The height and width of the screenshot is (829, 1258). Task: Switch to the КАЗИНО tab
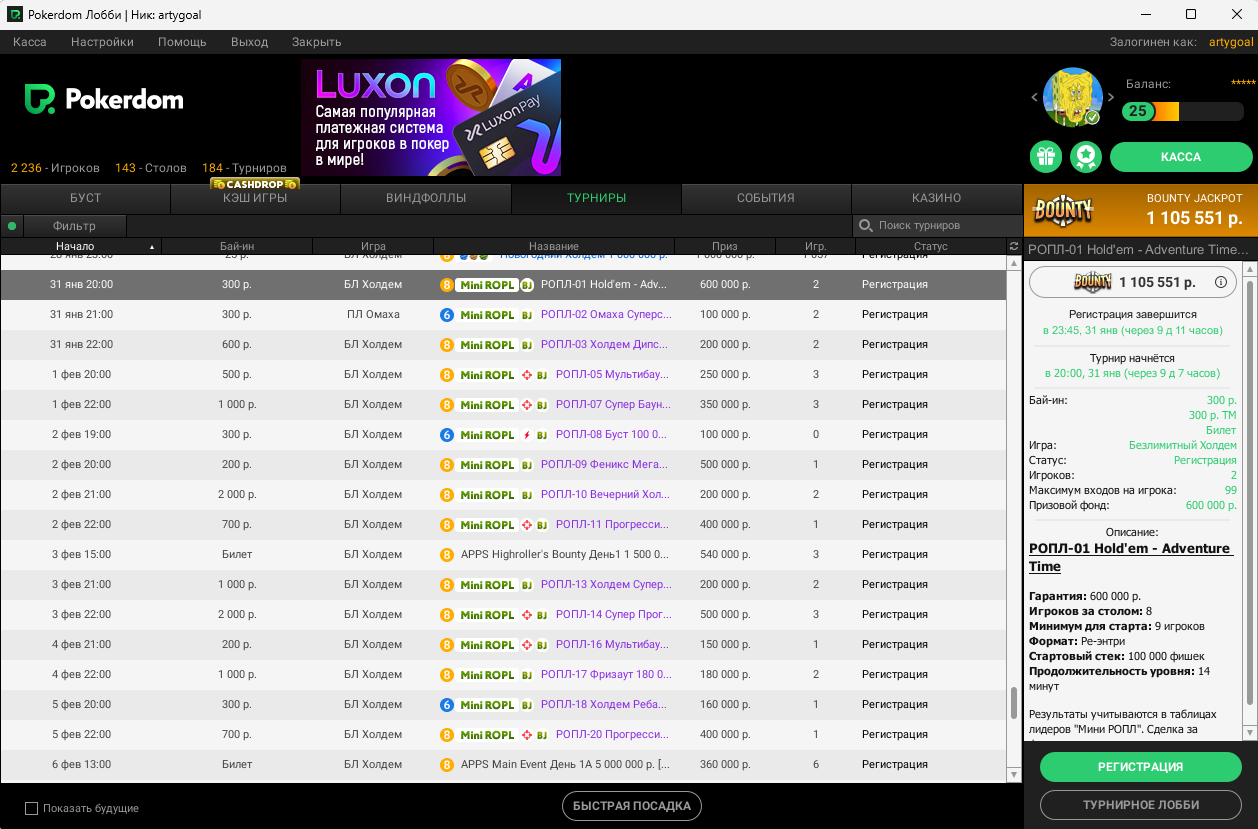point(937,198)
